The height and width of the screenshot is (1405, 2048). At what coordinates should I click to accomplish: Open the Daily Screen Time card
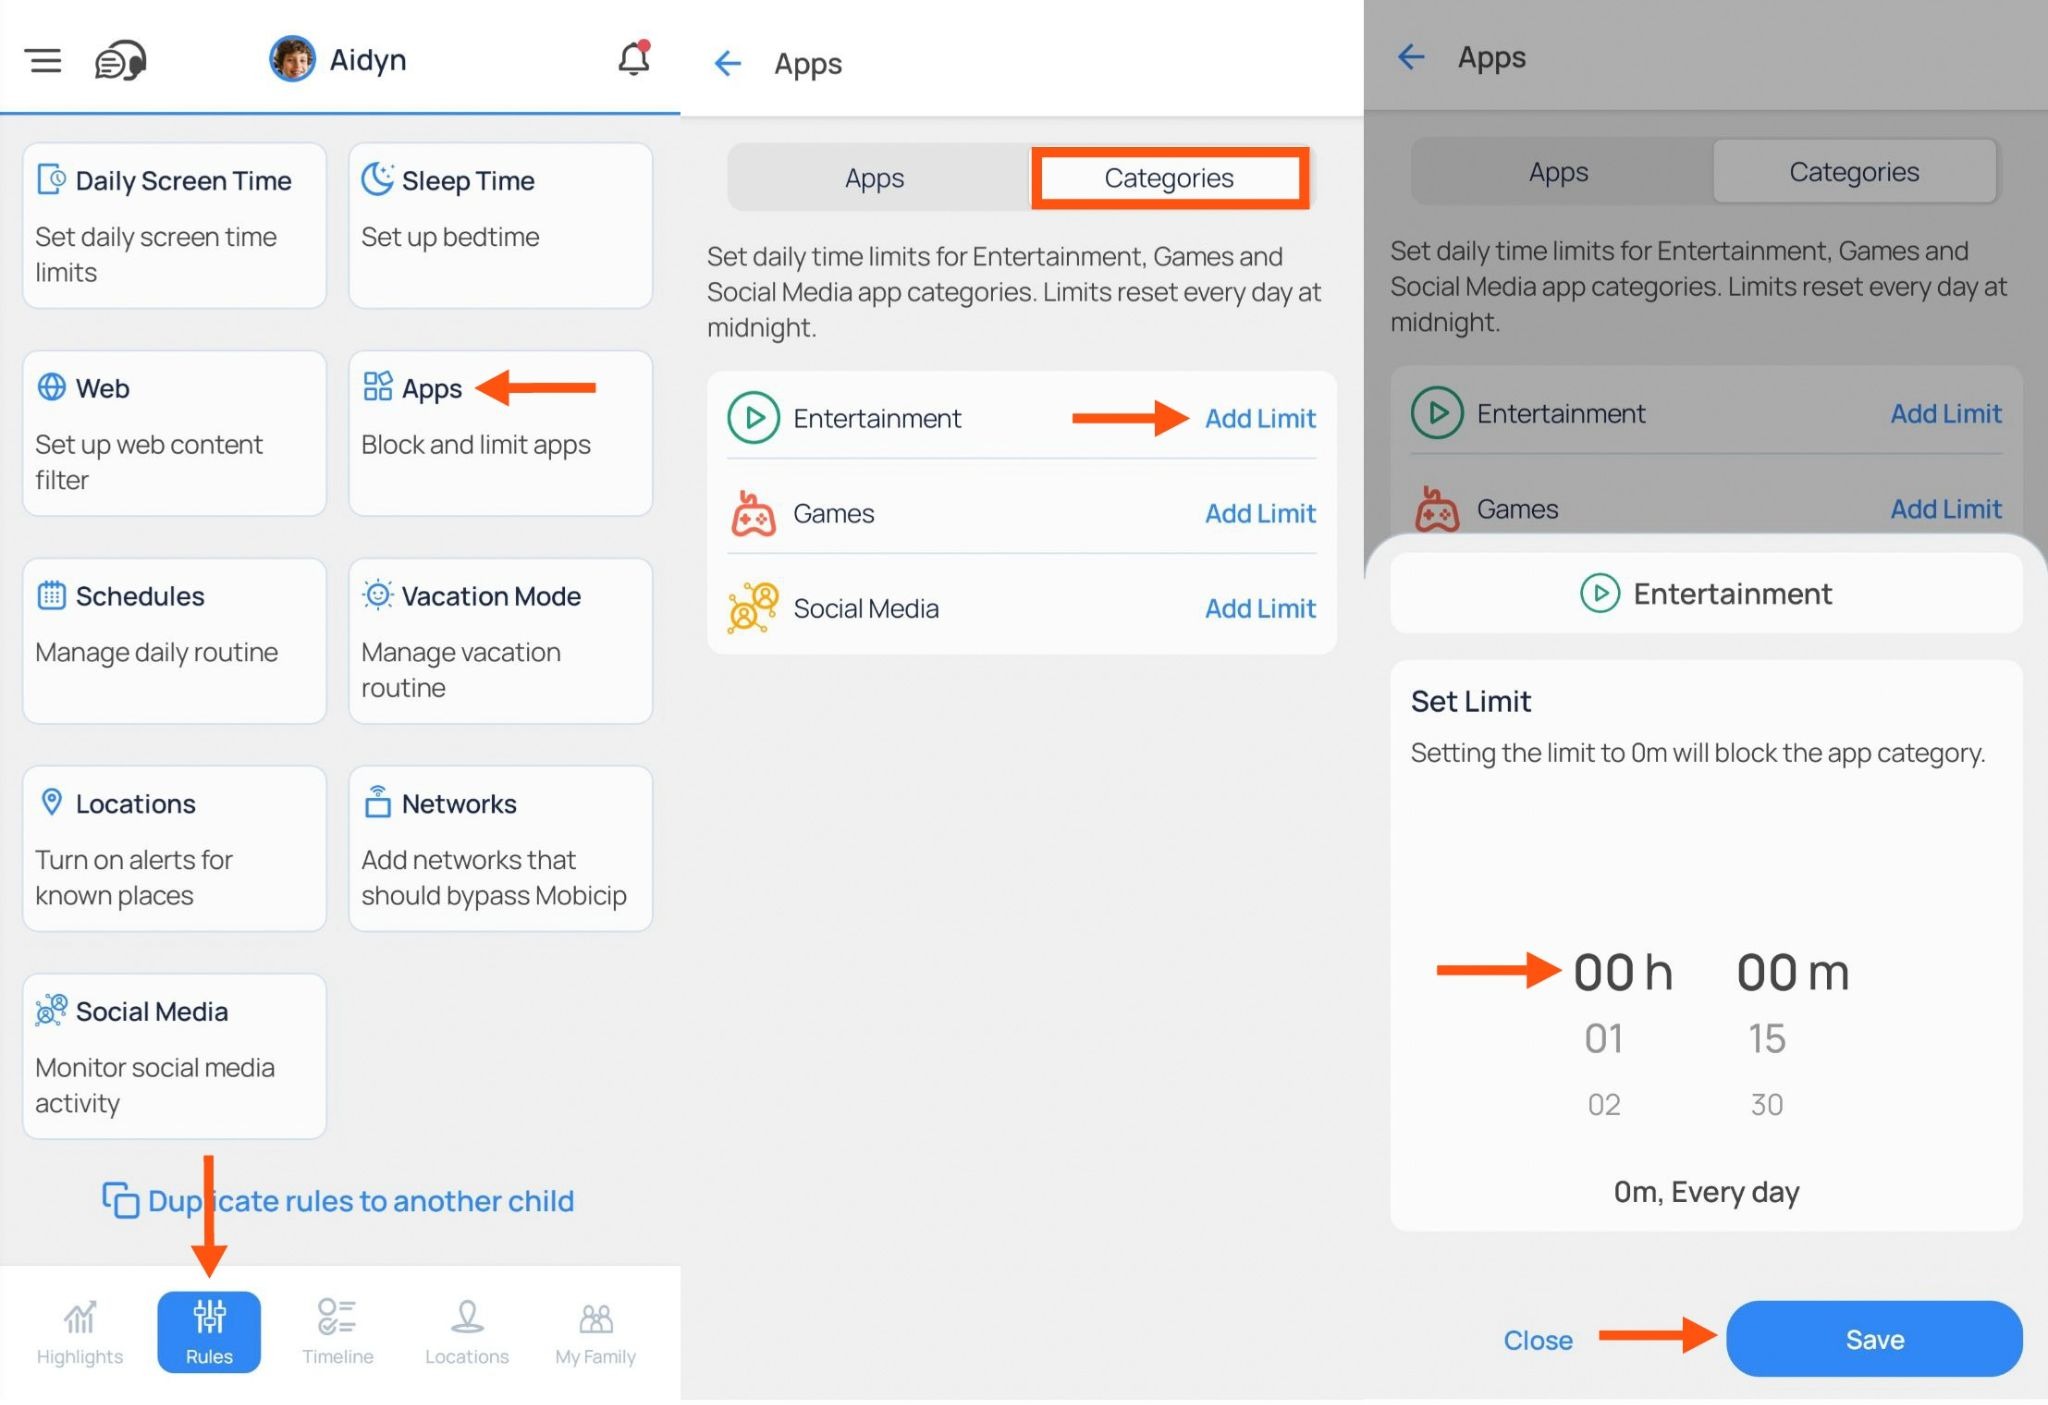click(174, 225)
